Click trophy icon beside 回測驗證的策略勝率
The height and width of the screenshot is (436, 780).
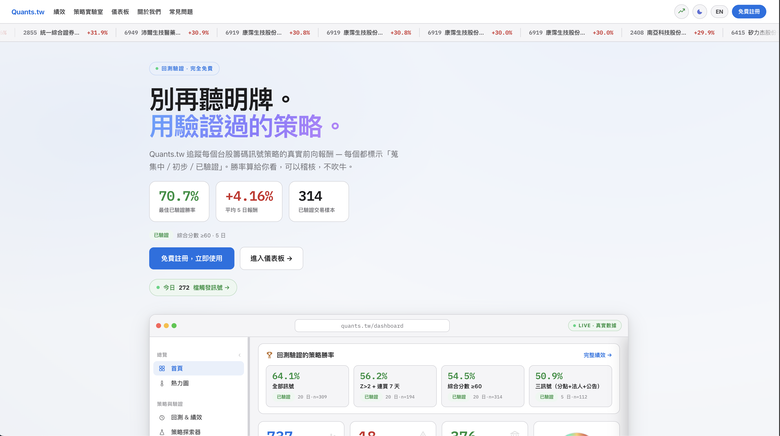coord(269,355)
